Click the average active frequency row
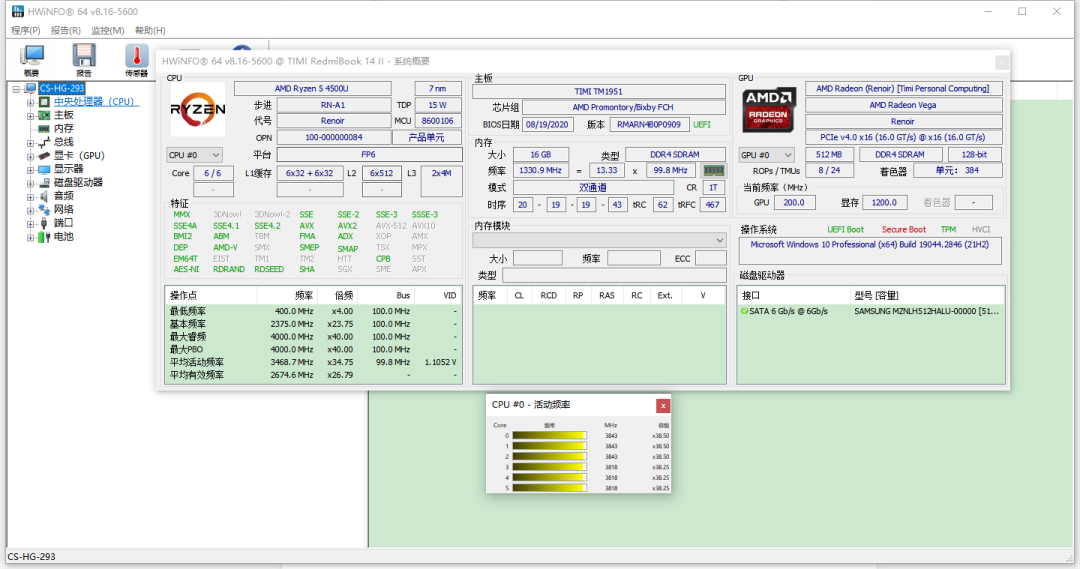The height and width of the screenshot is (569, 1080). tap(313, 362)
